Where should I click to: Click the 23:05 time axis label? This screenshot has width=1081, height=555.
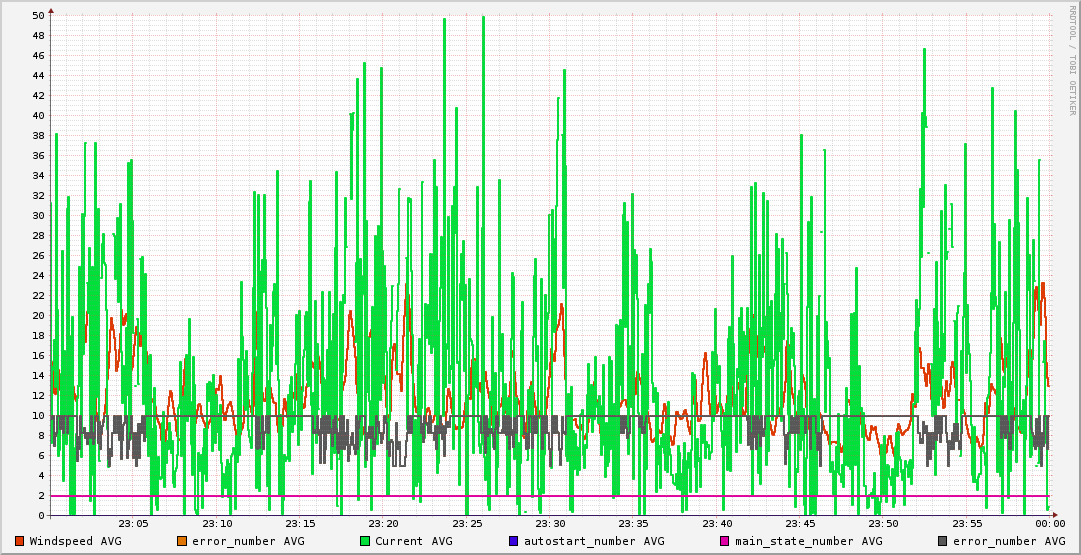[134, 524]
